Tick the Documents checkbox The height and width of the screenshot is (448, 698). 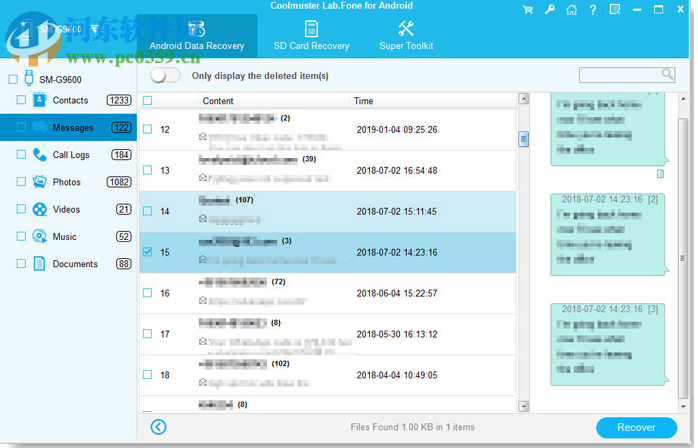click(21, 264)
